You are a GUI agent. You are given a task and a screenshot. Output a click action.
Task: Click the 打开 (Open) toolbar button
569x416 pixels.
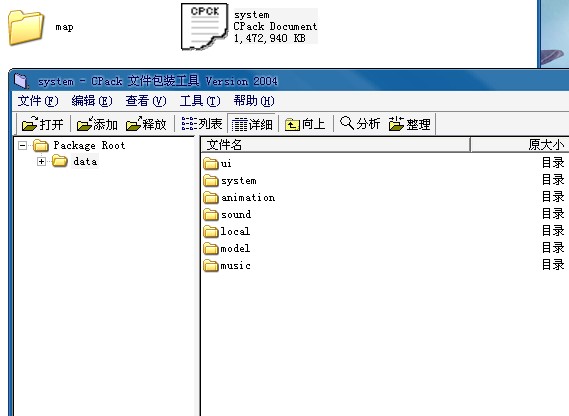42,125
